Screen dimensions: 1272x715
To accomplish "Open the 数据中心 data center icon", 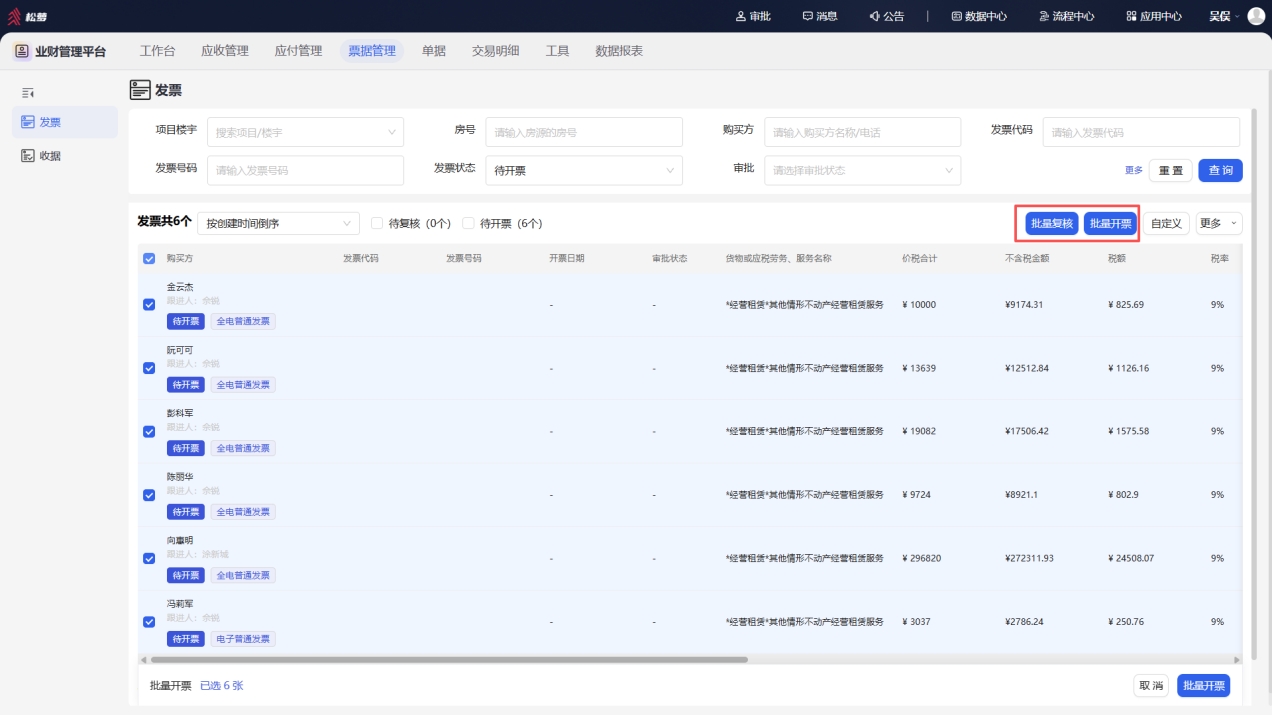I will pyautogui.click(x=956, y=16).
